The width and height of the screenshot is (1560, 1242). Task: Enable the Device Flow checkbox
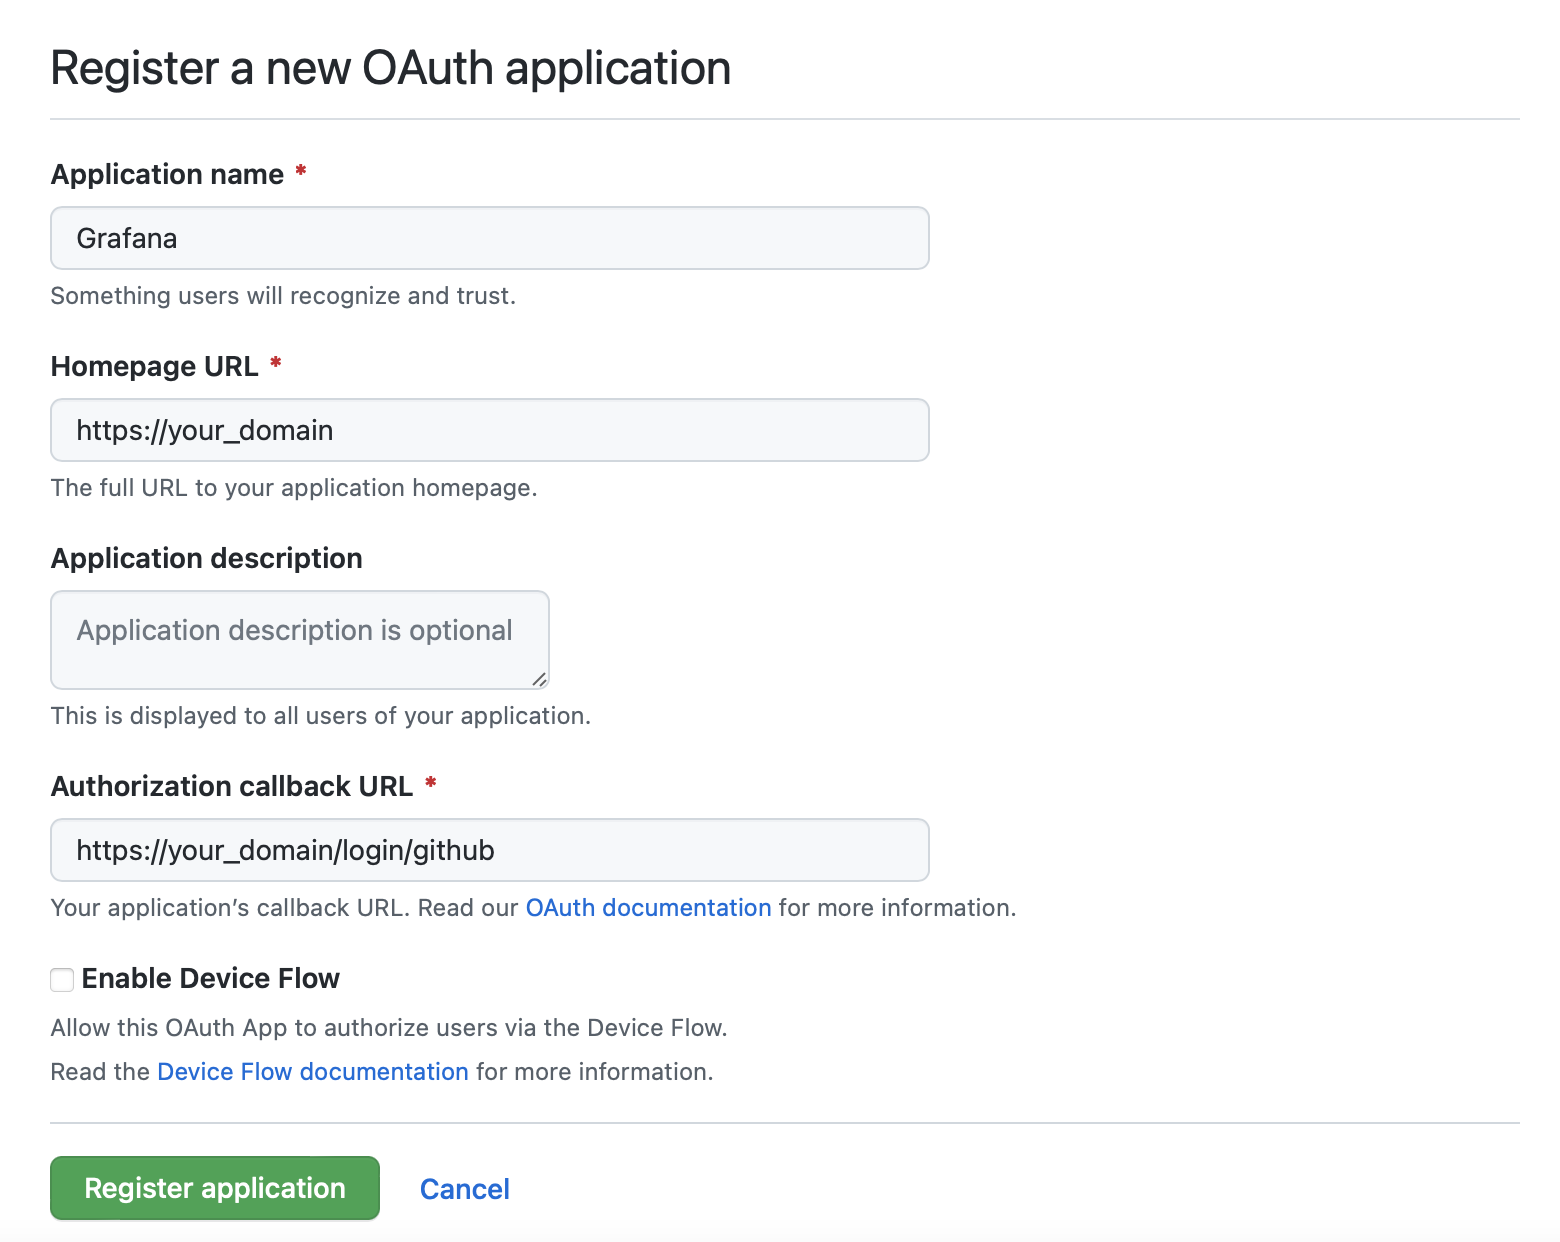pos(62,980)
